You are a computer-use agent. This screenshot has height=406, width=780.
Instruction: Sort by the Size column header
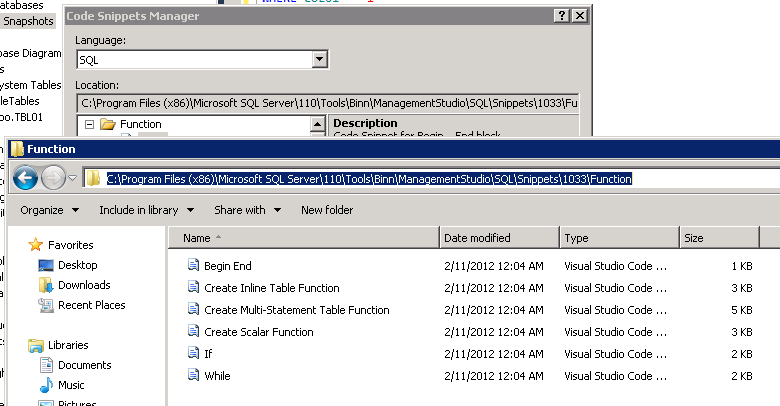tap(719, 238)
